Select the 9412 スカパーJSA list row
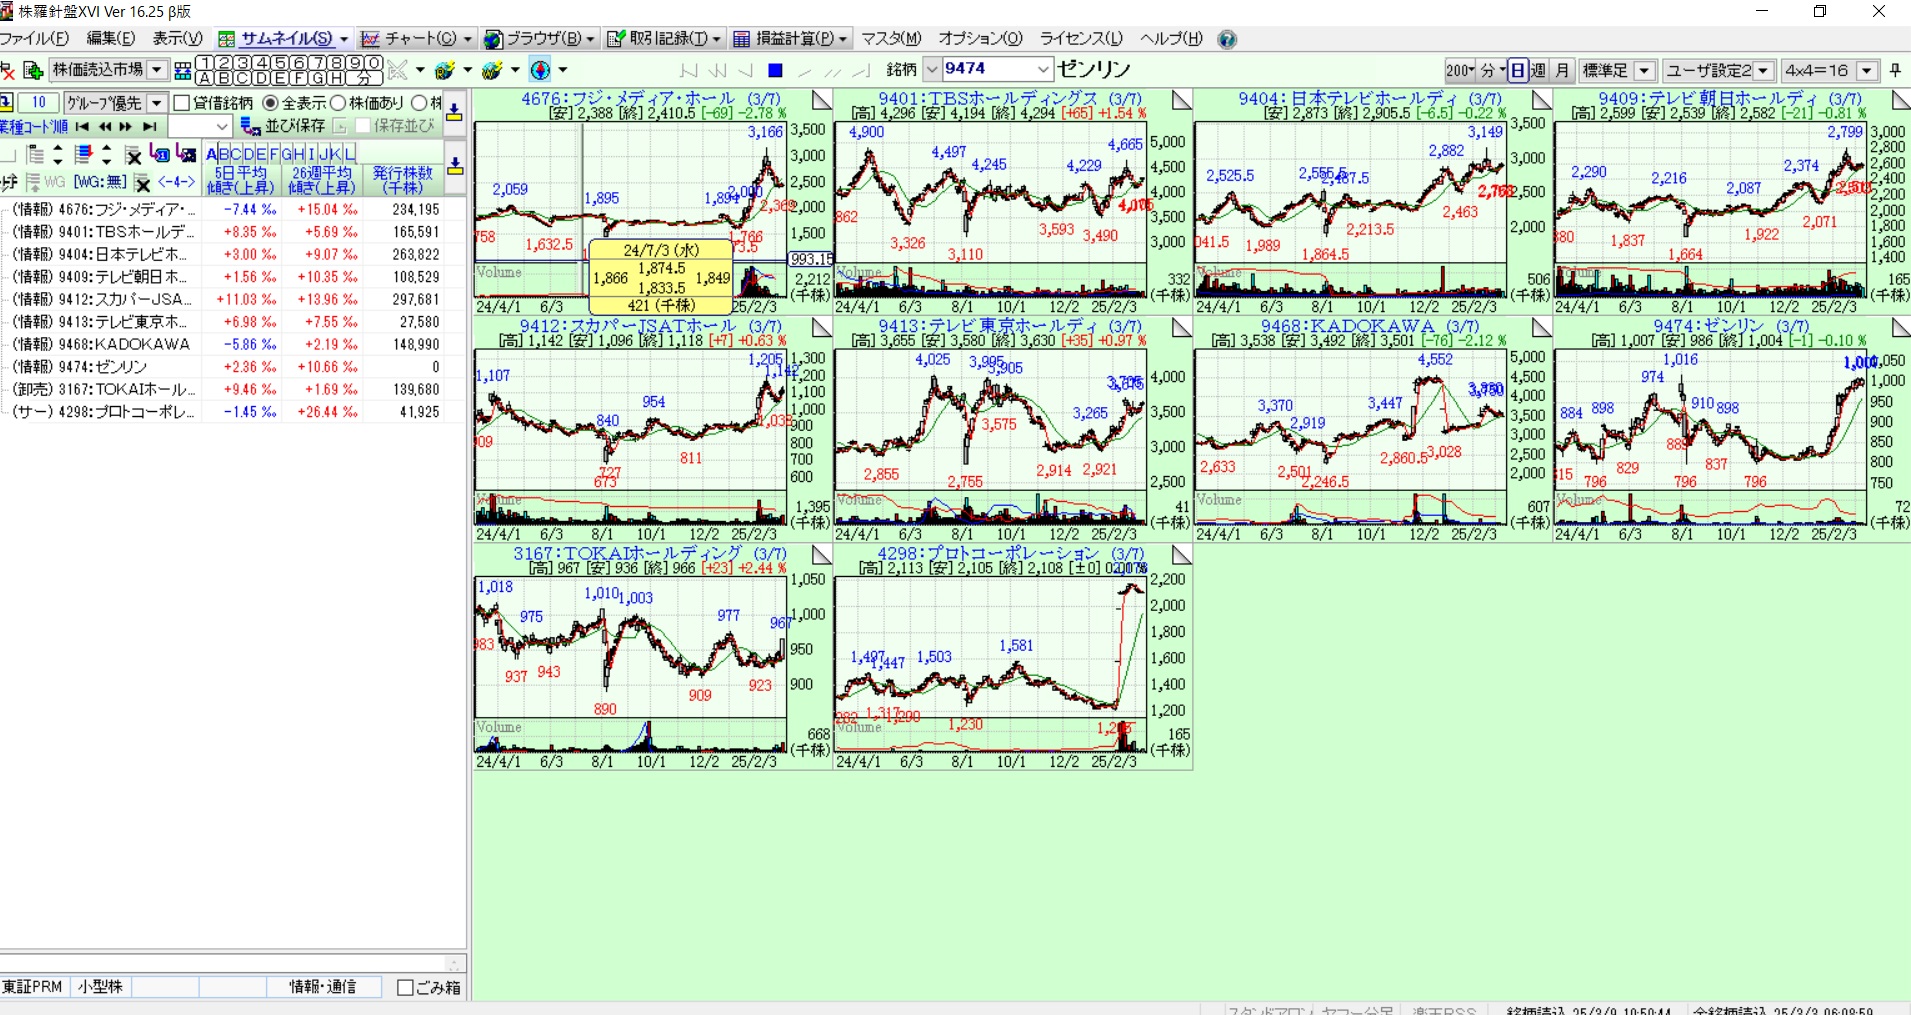The width and height of the screenshot is (1911, 1015). [233, 299]
